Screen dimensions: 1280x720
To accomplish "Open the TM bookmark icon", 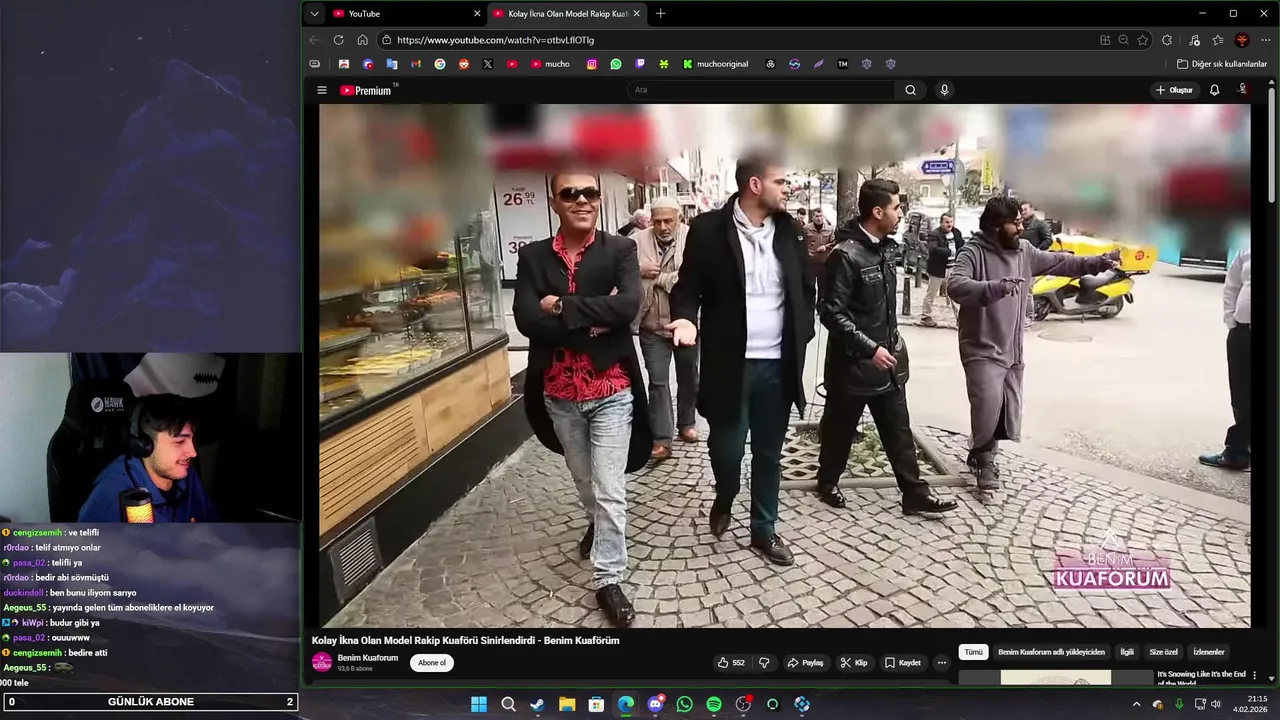I will coord(842,64).
